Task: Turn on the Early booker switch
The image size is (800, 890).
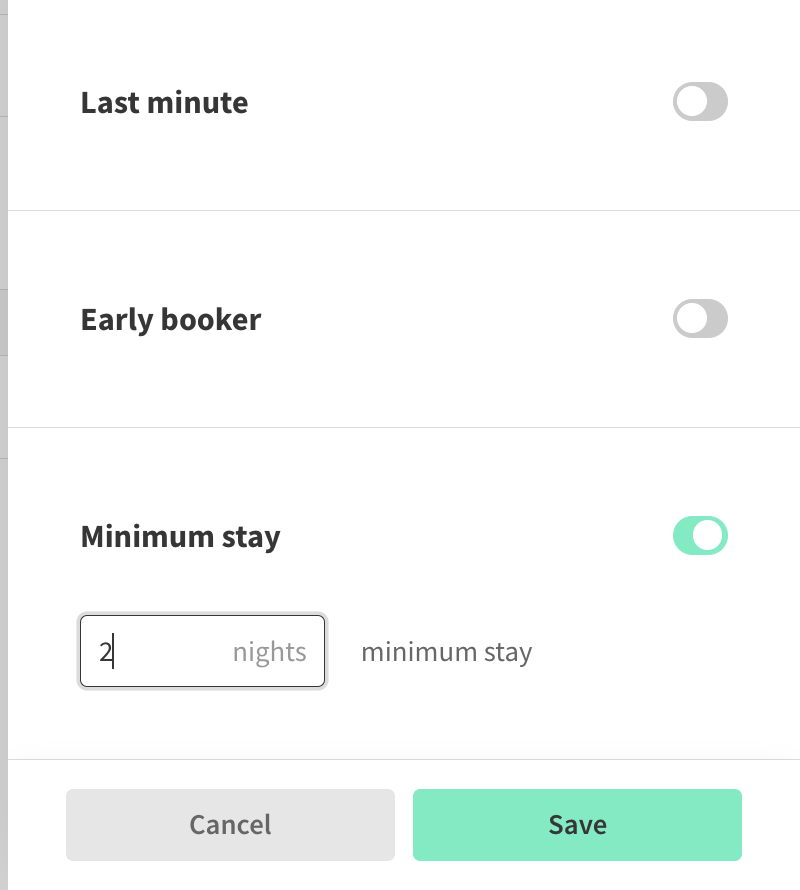Action: pyautogui.click(x=700, y=319)
